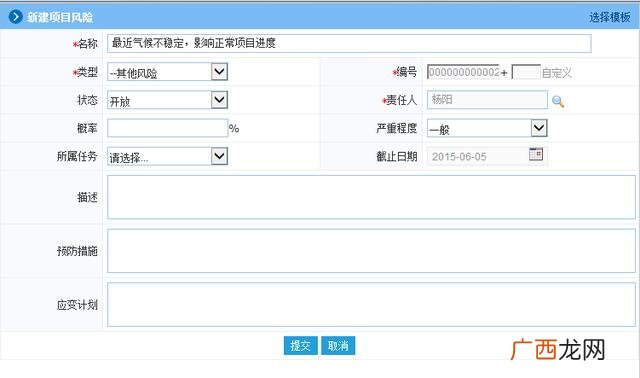Click the 名称 text field
Image resolution: width=640 pixels, height=378 pixels.
tap(349, 43)
